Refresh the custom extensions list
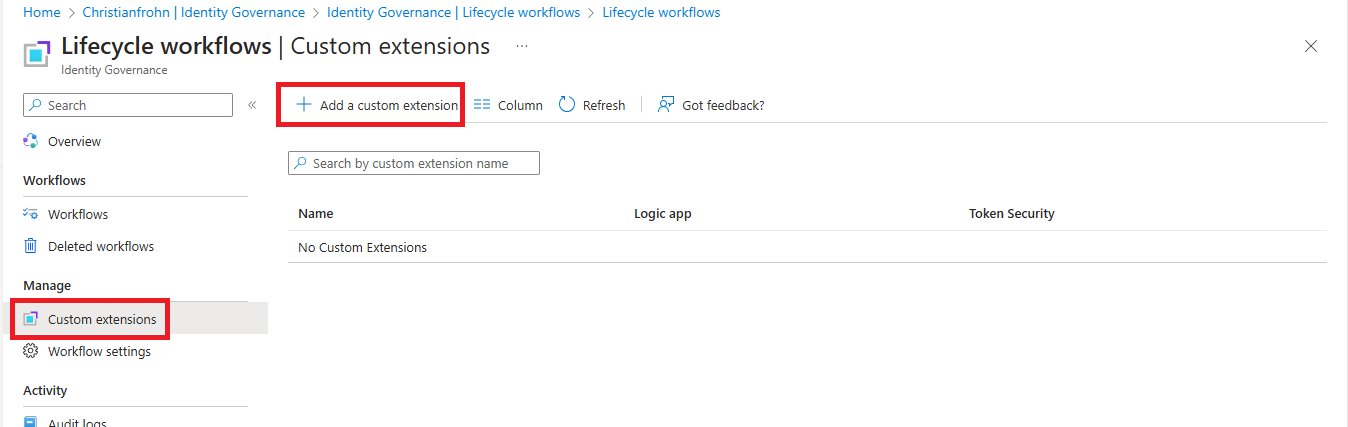 [x=592, y=105]
